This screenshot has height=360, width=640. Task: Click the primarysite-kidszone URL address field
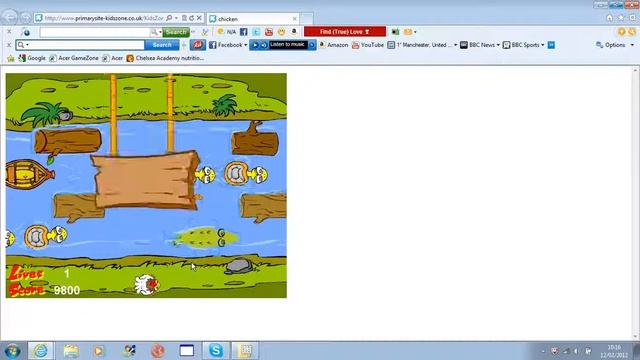tap(104, 18)
